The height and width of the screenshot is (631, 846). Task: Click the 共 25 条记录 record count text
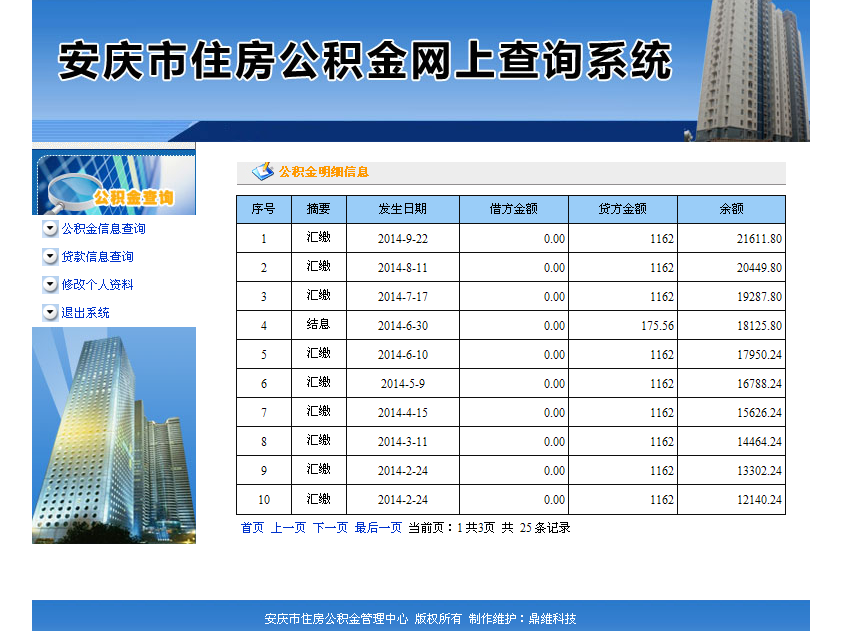pyautogui.click(x=536, y=527)
